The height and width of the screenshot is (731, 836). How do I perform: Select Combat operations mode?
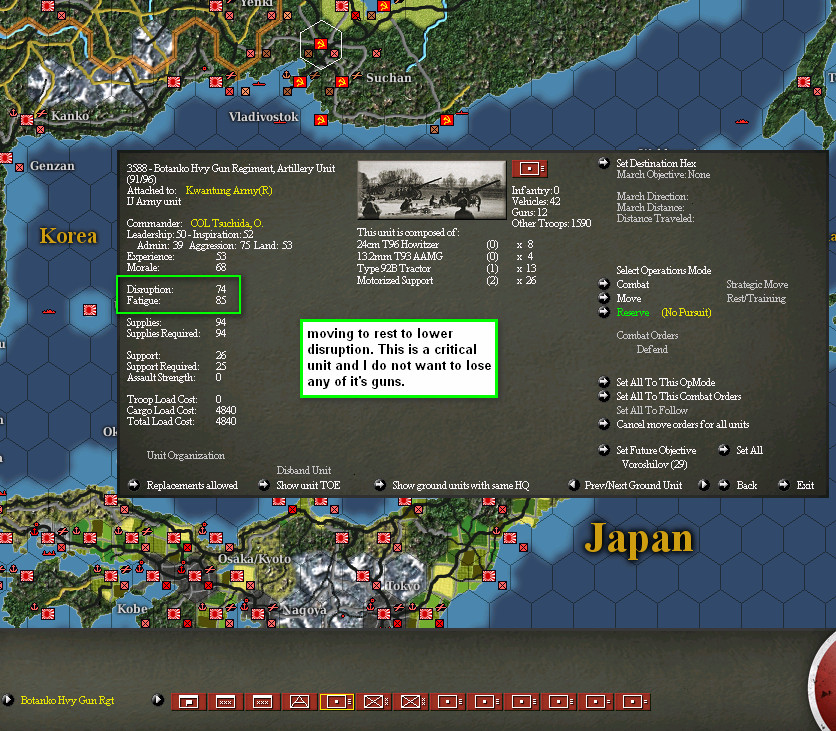[632, 284]
